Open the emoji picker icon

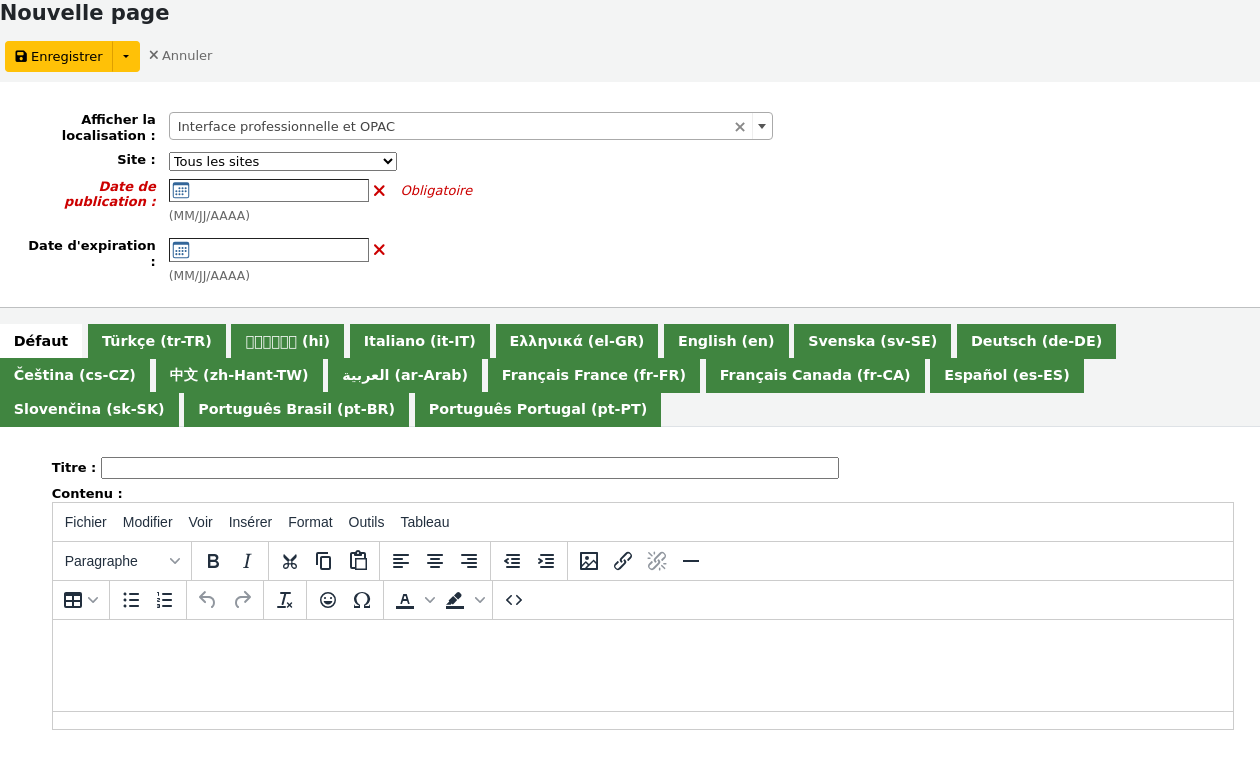click(x=328, y=600)
